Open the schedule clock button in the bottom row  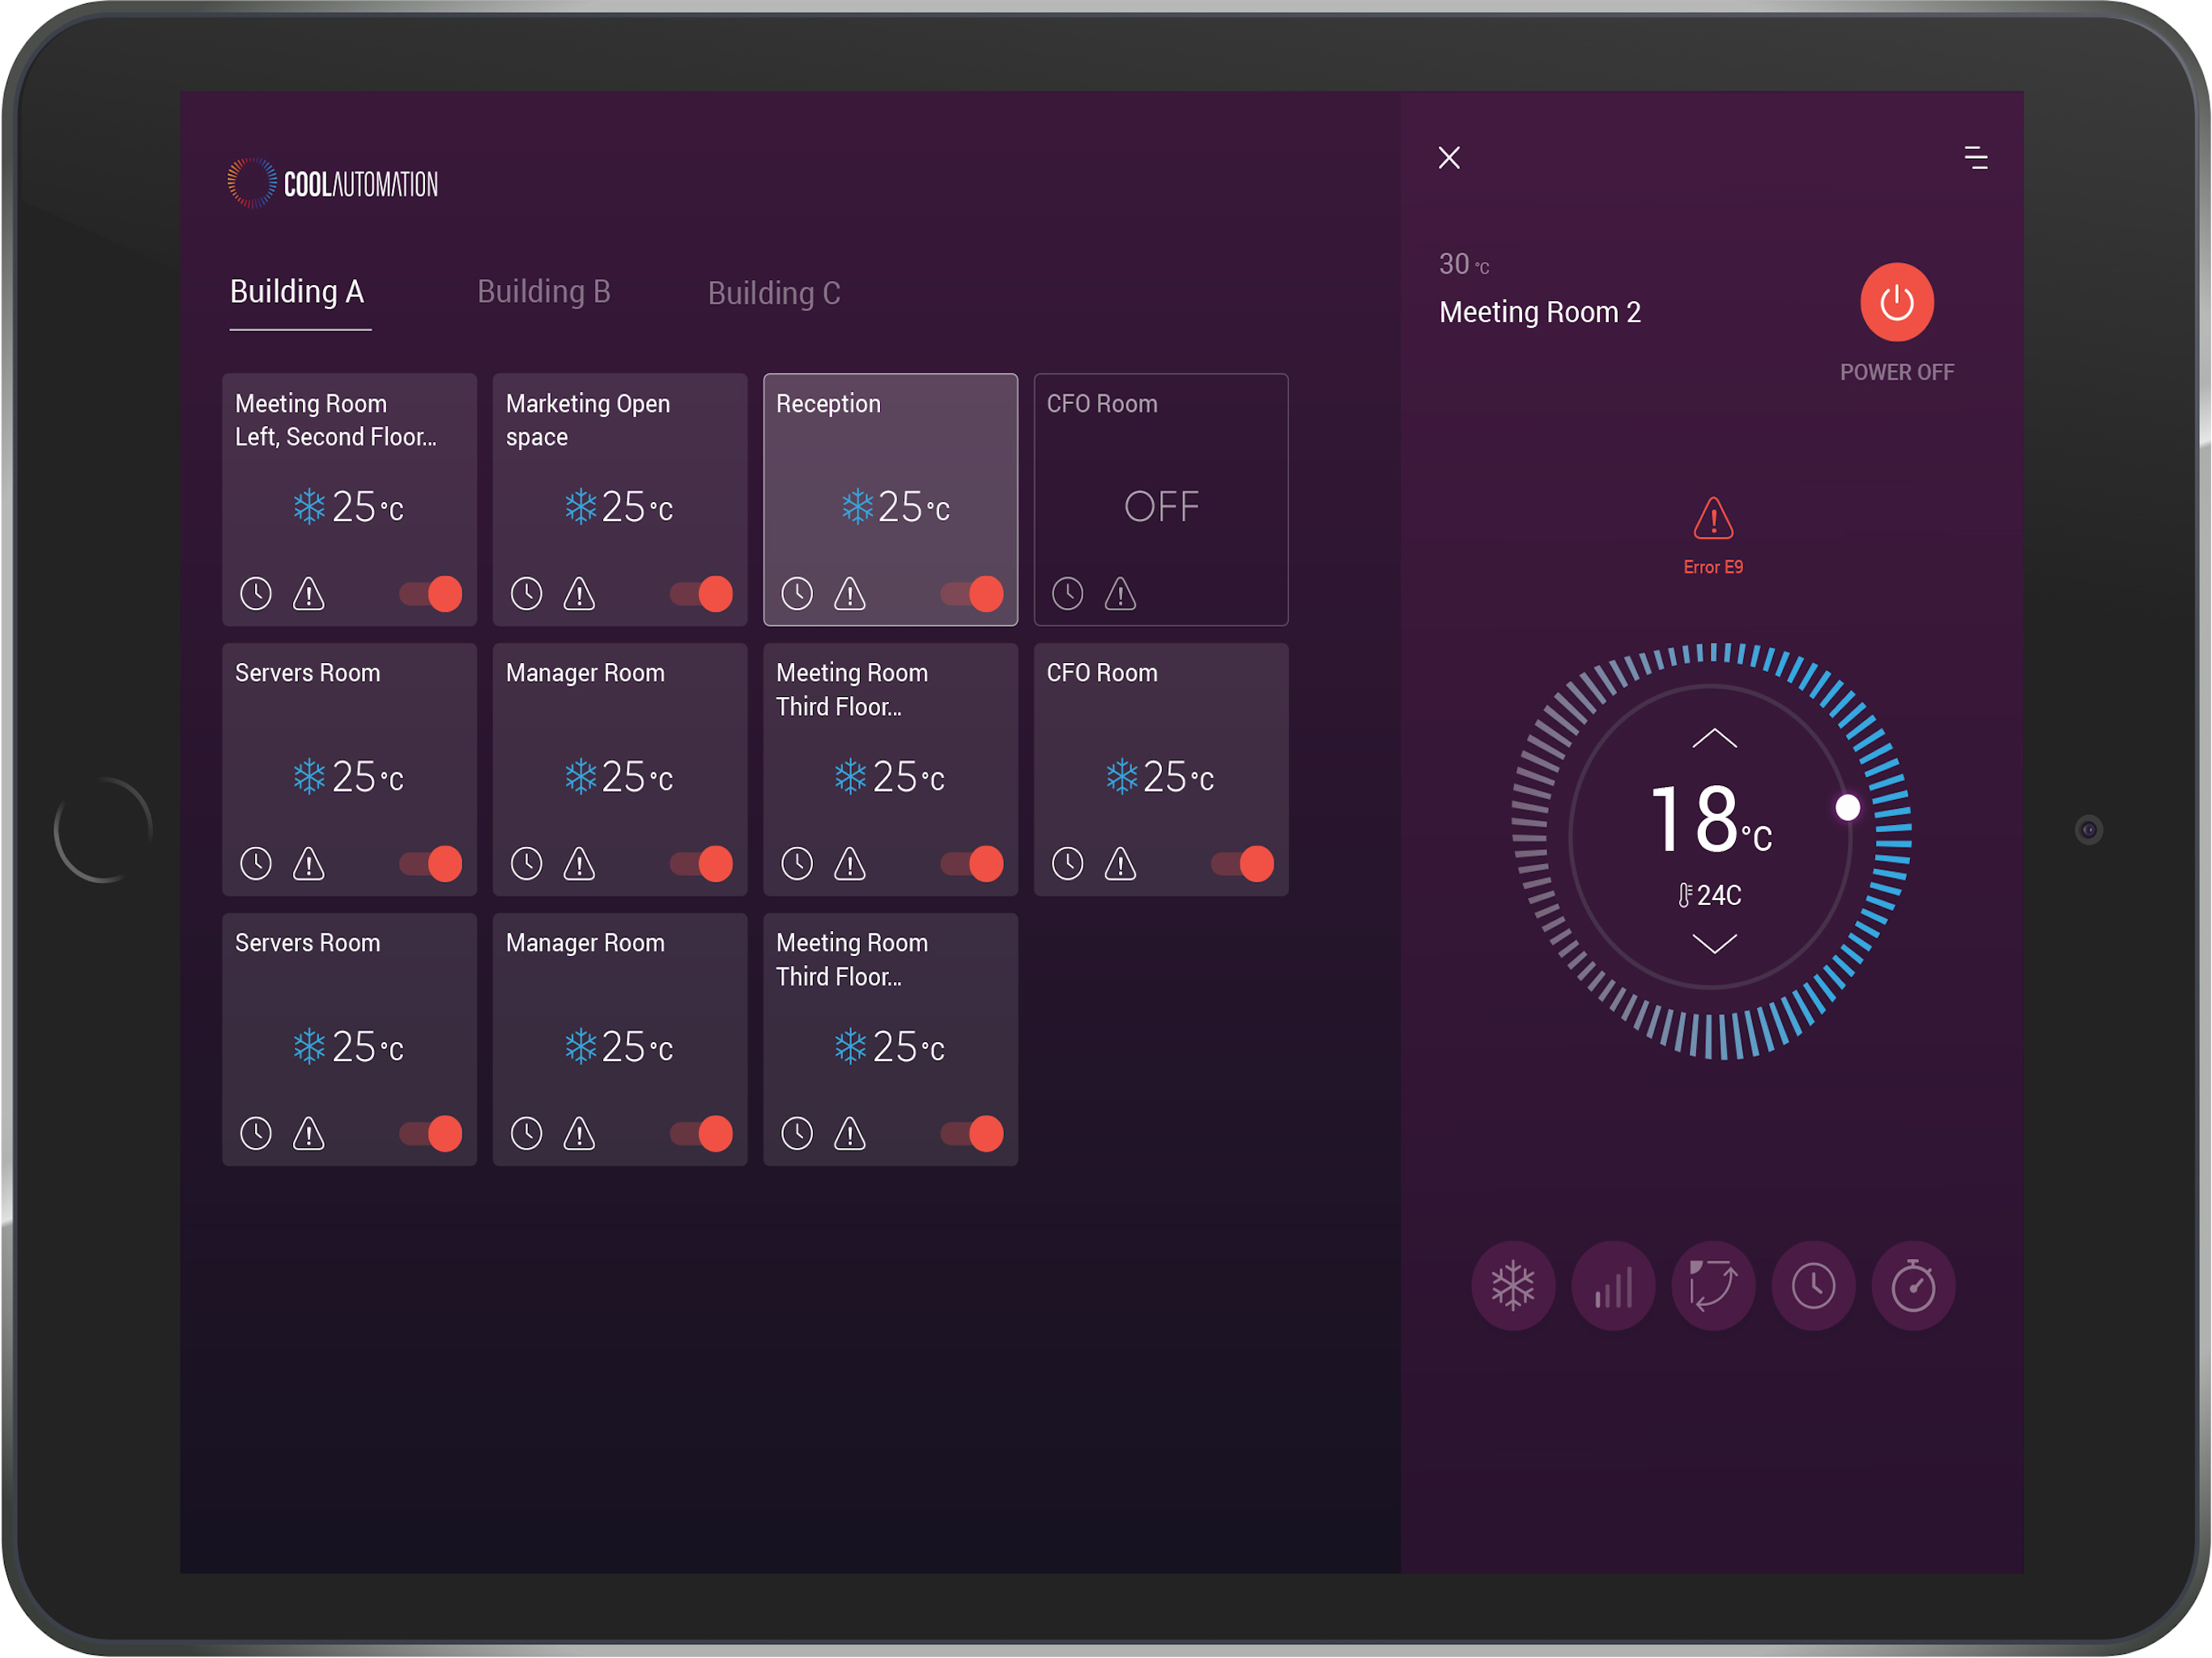coord(1813,1286)
